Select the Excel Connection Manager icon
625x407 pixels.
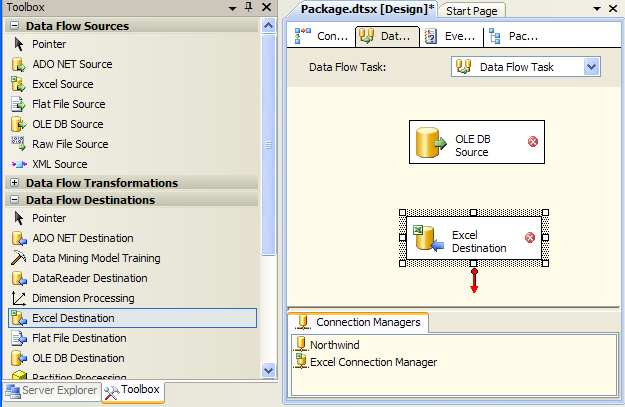coord(301,361)
